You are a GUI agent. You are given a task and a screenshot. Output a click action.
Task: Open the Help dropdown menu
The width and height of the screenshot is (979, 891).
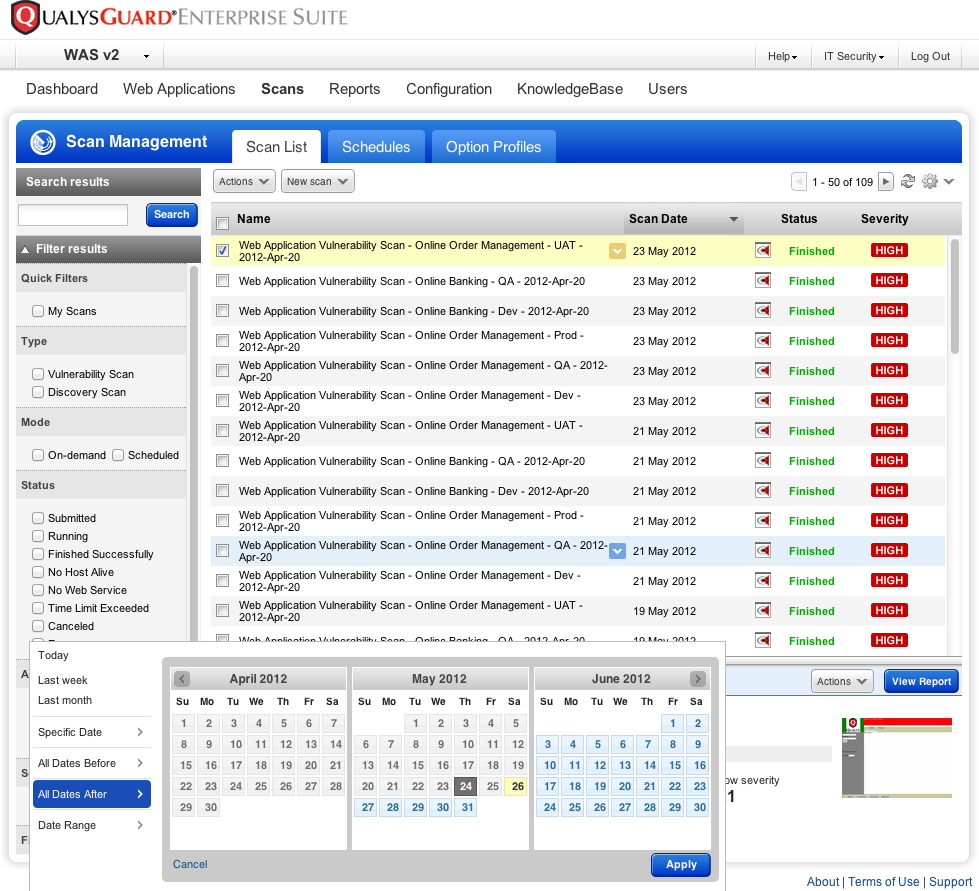(x=782, y=56)
